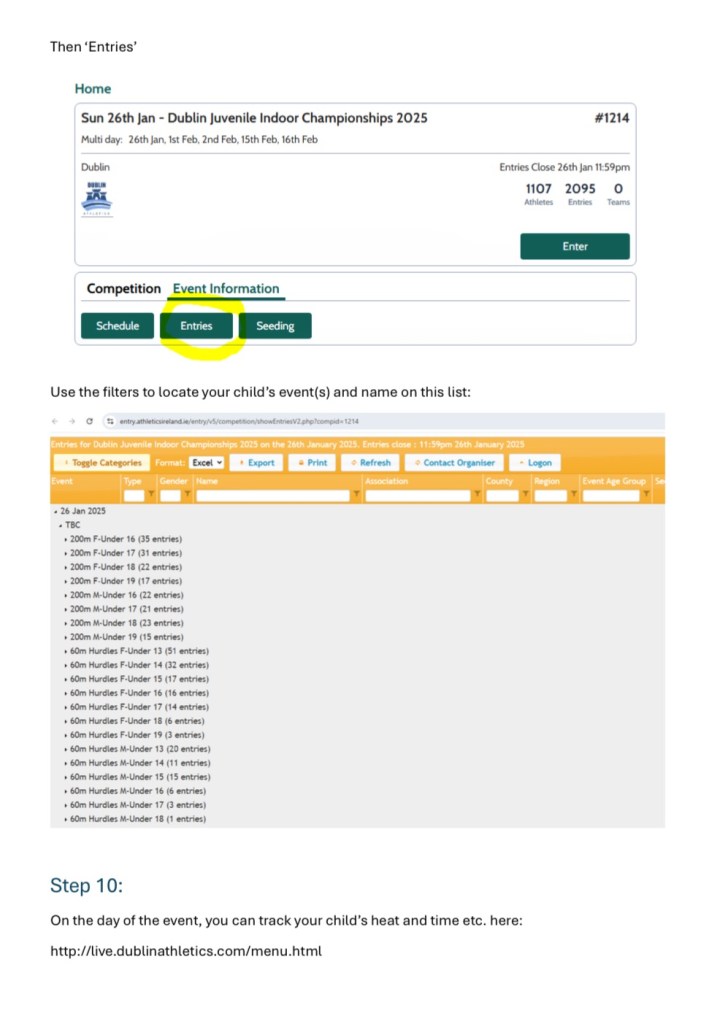Switch to the Competition tab

[x=123, y=289]
